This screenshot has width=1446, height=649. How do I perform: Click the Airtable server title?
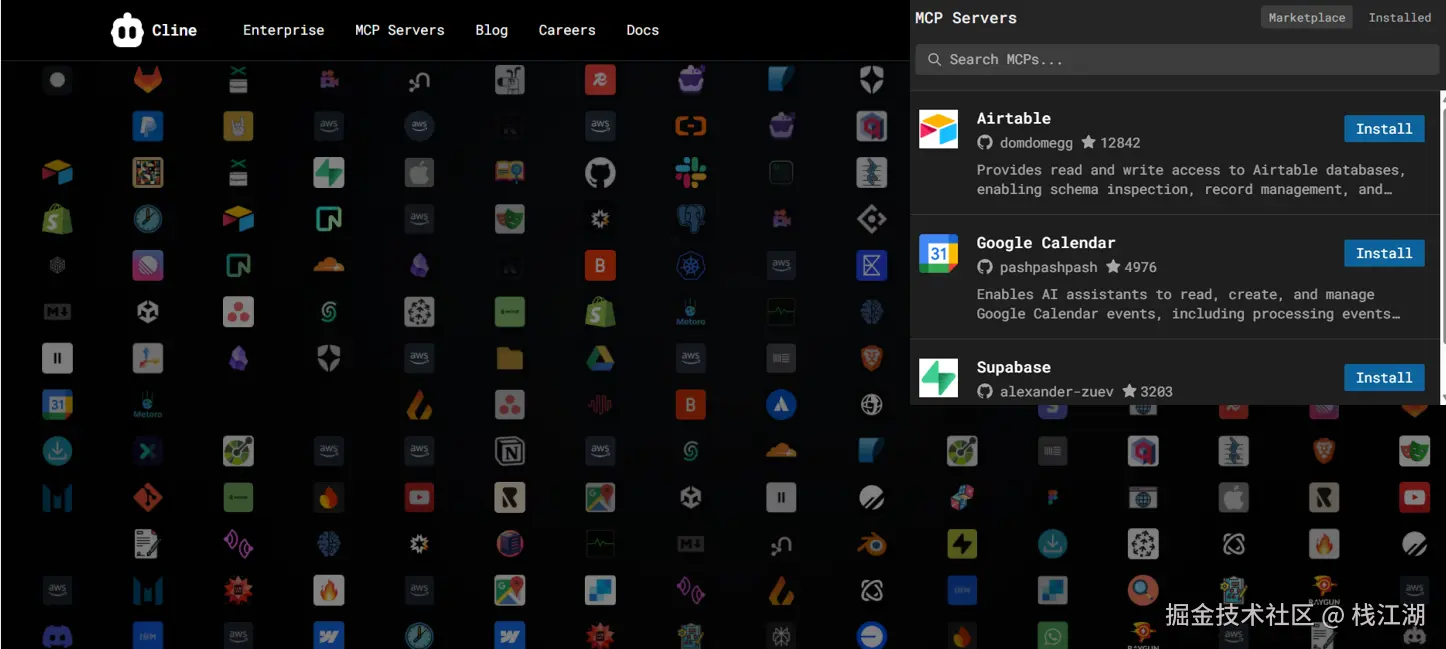click(x=1013, y=118)
